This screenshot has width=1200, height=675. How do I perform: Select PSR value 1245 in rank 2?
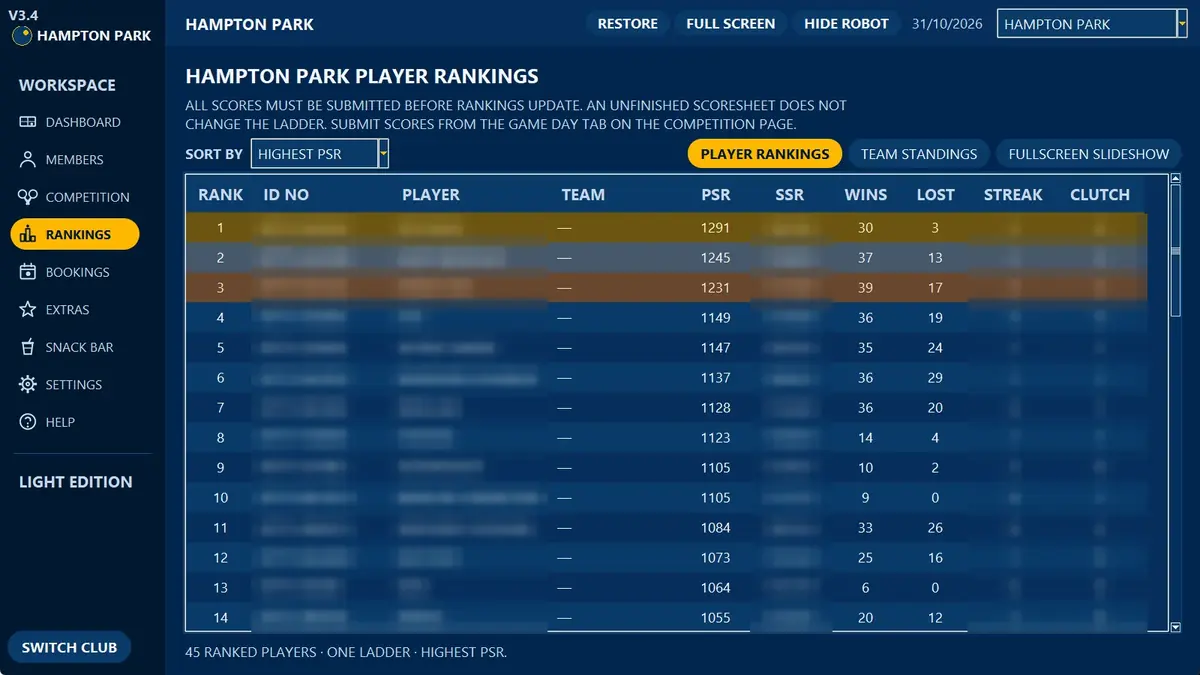point(716,258)
